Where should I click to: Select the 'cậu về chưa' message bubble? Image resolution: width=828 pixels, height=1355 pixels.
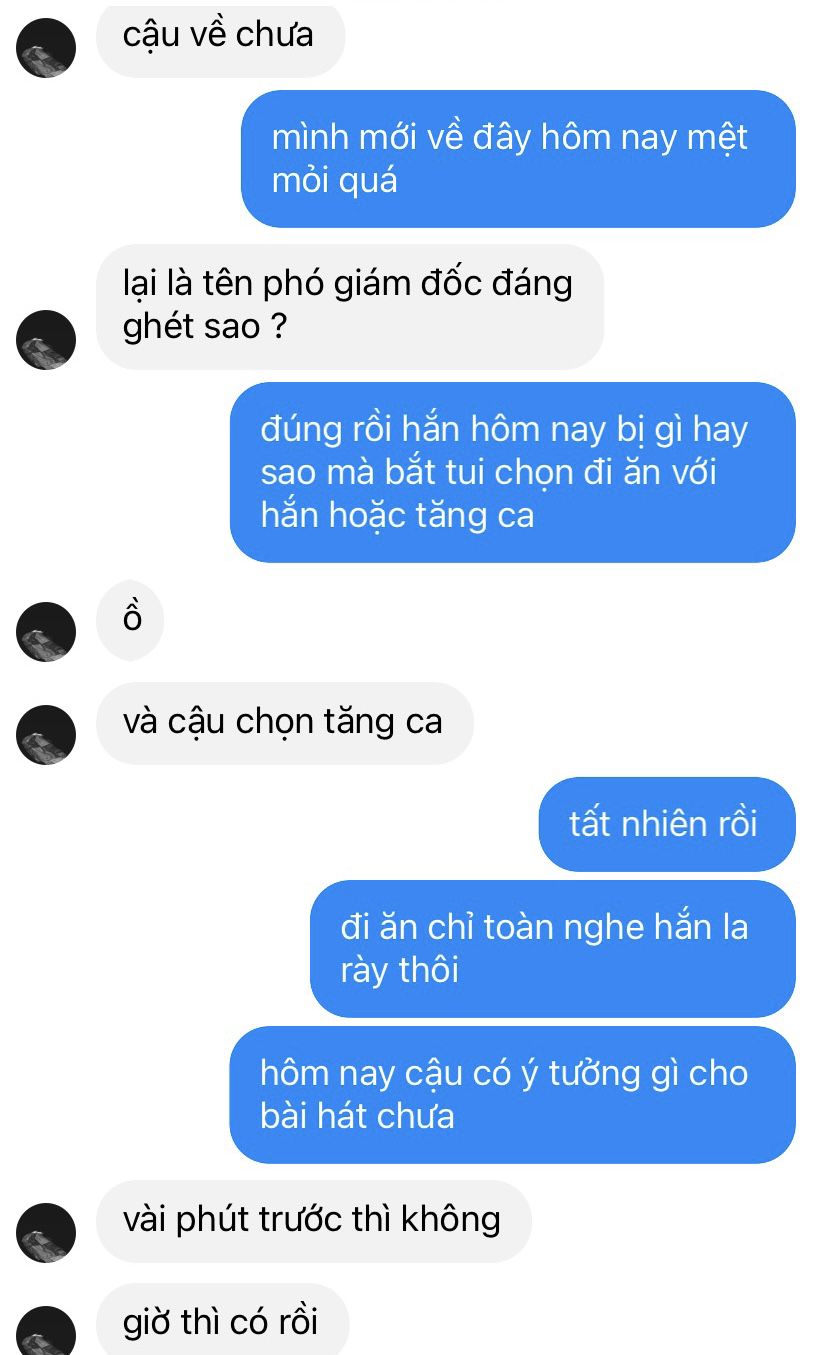[220, 37]
